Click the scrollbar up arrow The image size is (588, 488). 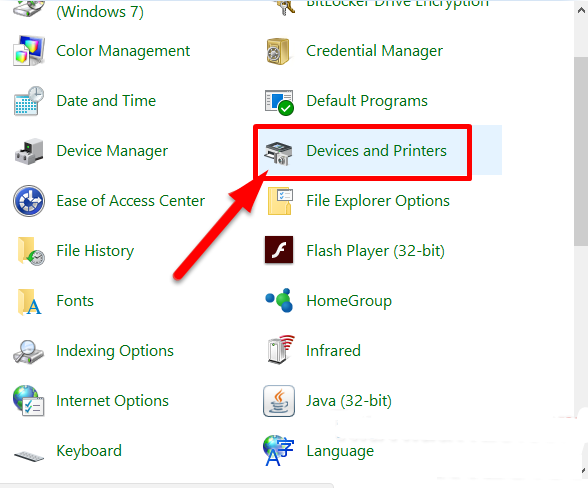[581, 10]
